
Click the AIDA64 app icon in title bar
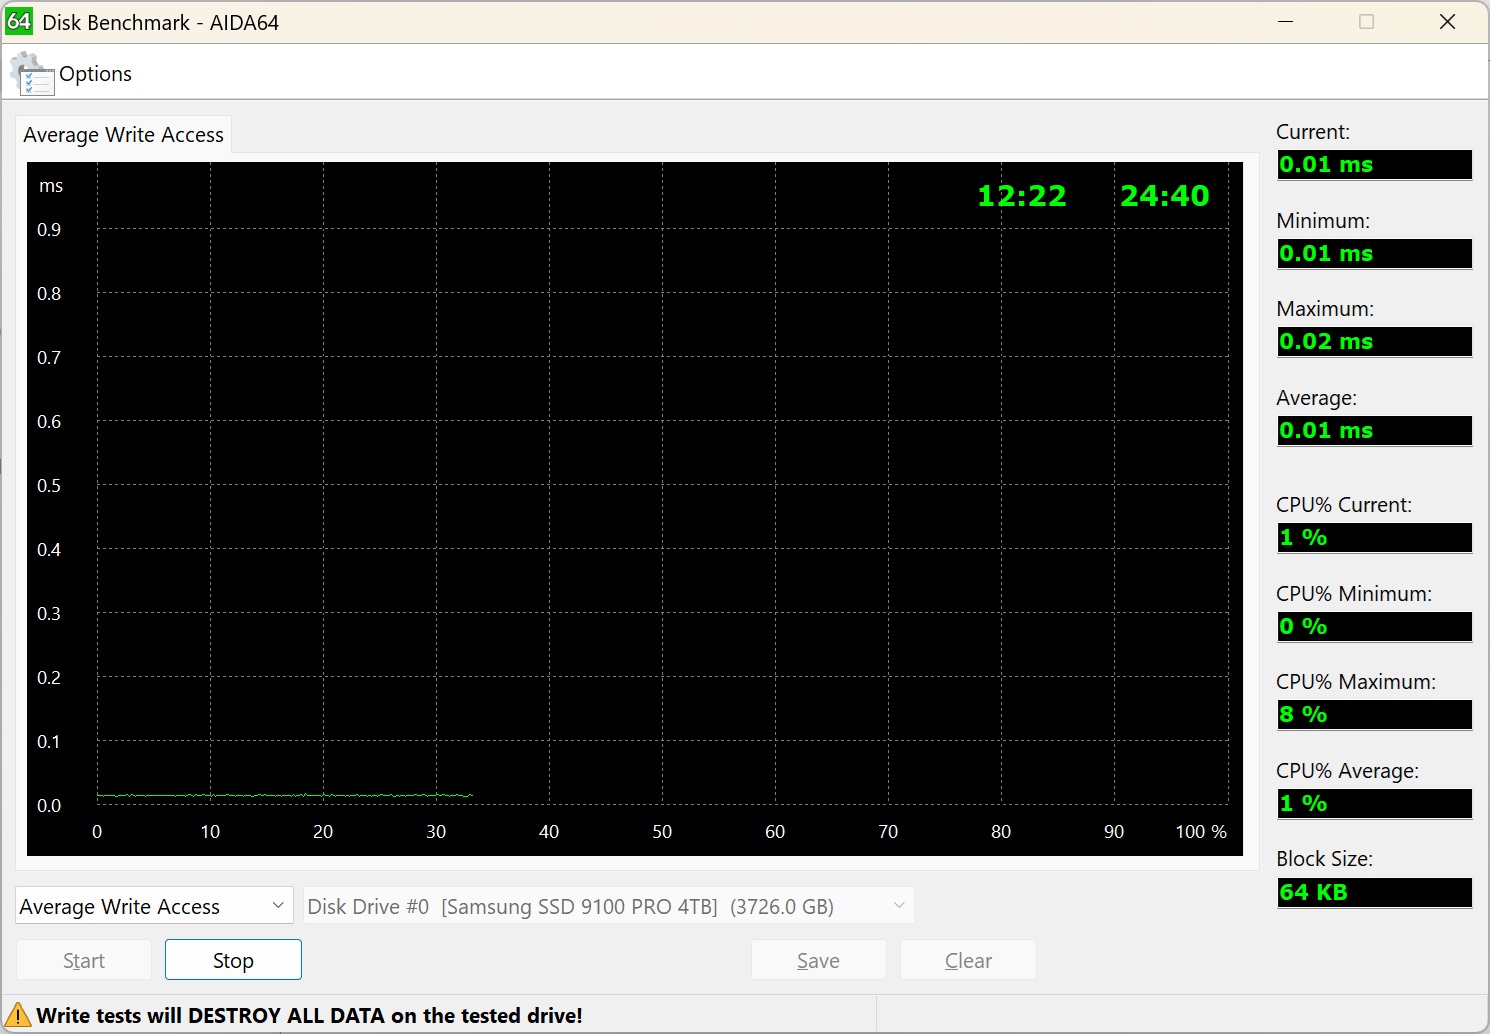[19, 21]
